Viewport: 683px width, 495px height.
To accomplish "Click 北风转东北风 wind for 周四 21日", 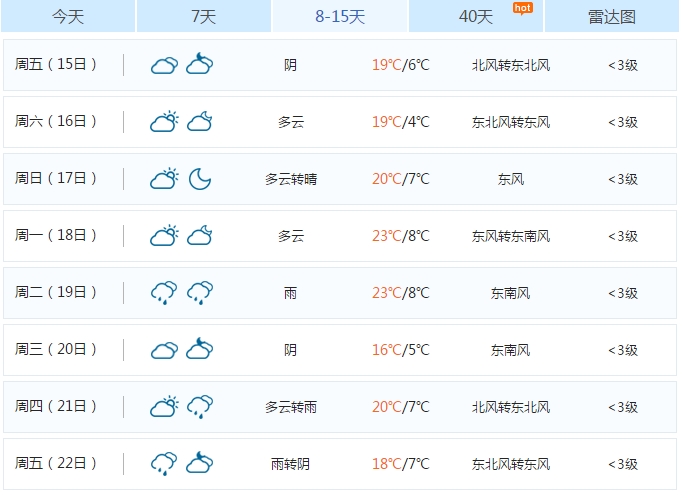I will pyautogui.click(x=511, y=407).
